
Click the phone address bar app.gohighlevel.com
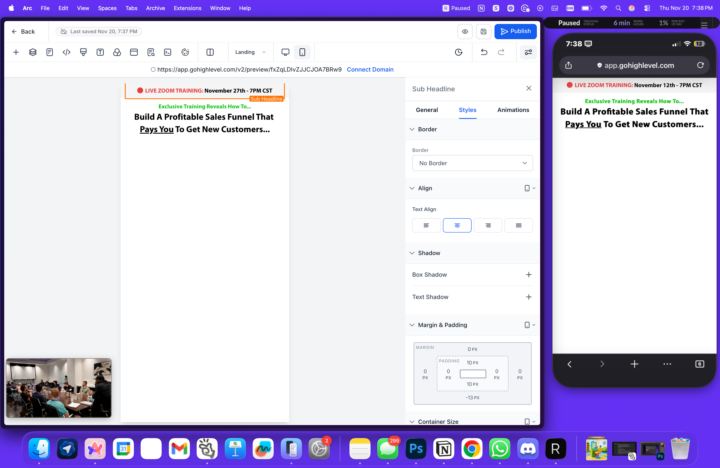(x=635, y=65)
